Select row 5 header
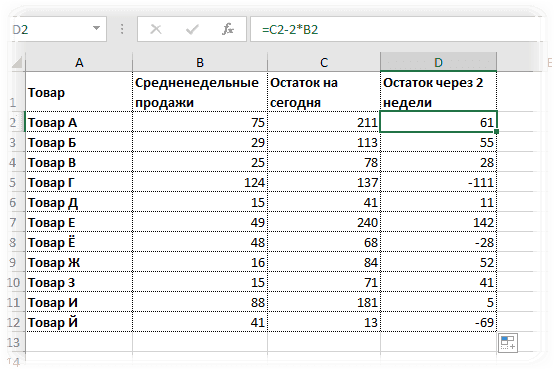 click(x=16, y=182)
